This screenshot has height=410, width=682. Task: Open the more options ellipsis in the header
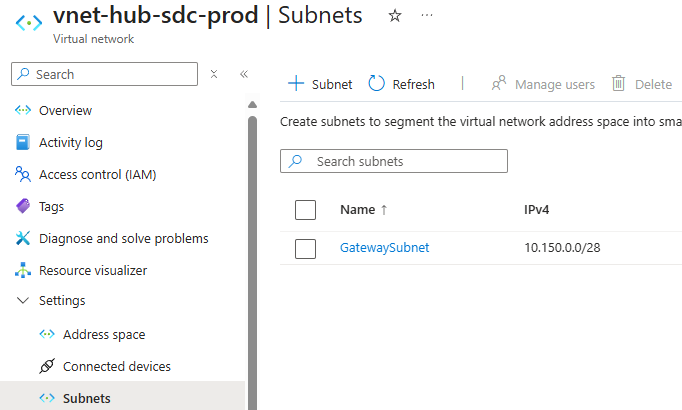(x=427, y=16)
